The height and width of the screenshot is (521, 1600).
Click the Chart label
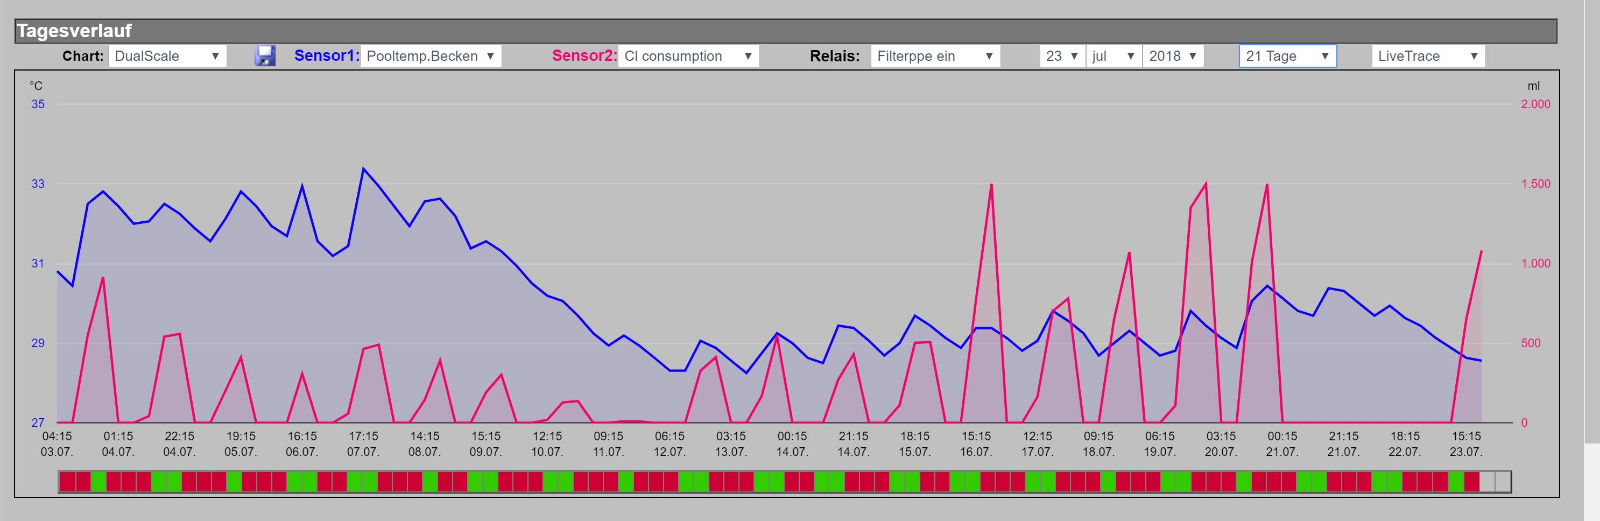tap(83, 56)
